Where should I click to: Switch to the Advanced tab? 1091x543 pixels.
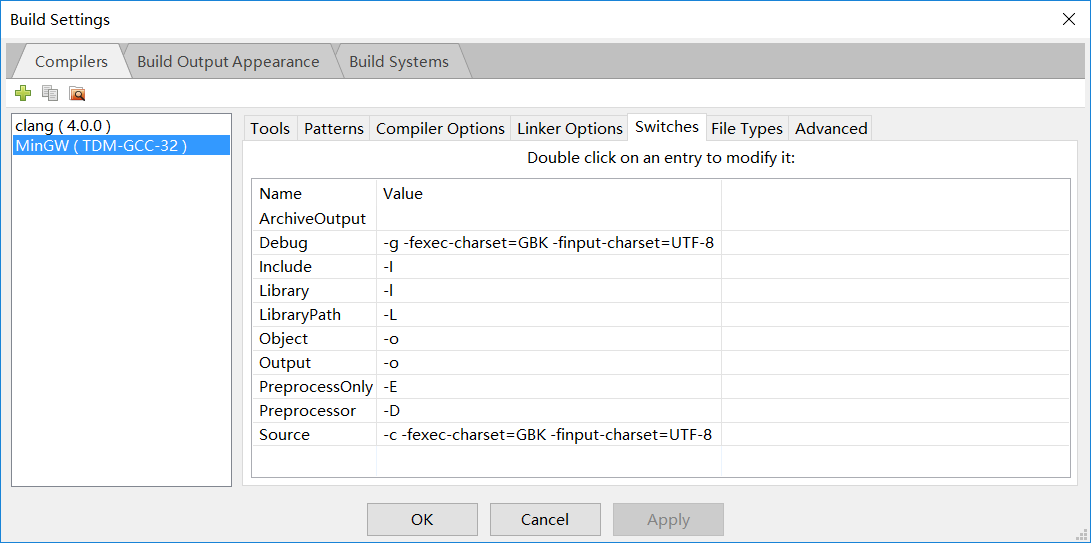coord(831,128)
